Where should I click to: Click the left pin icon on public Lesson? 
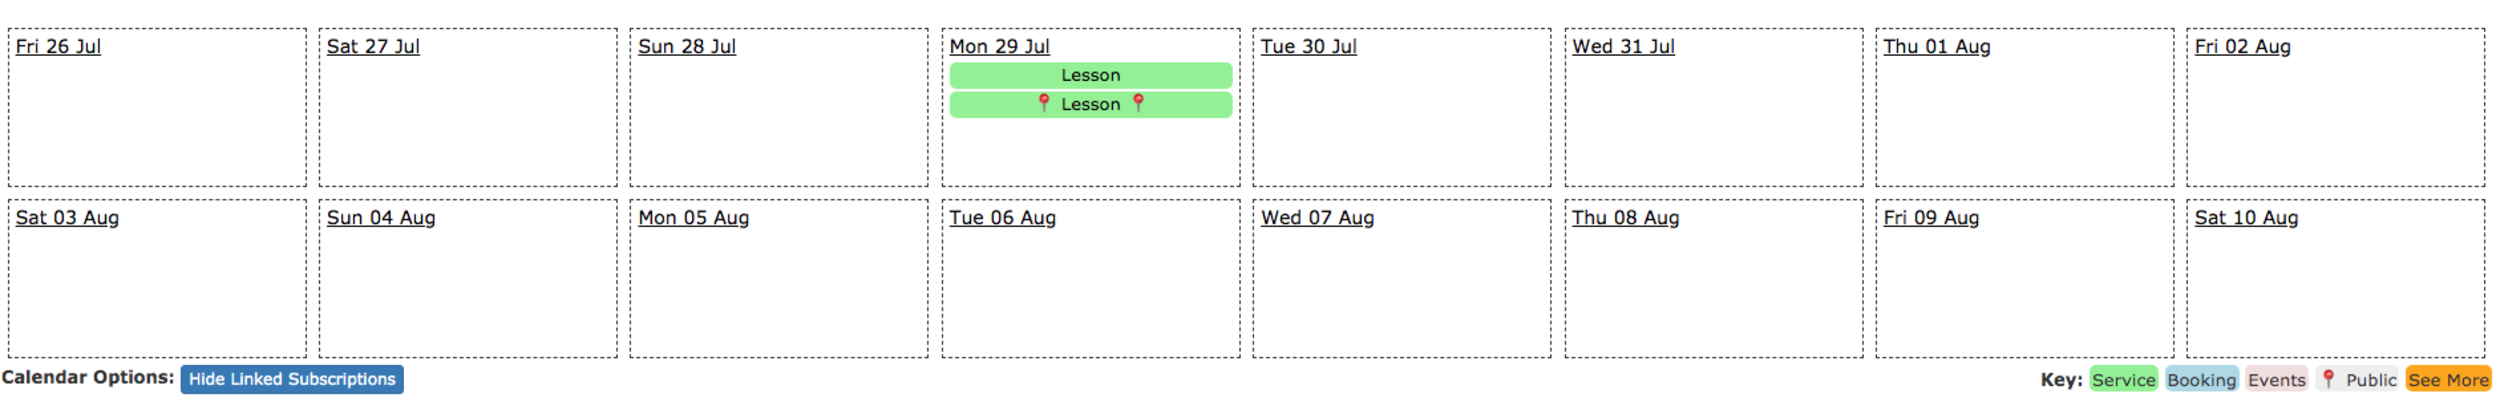[x=1044, y=103]
